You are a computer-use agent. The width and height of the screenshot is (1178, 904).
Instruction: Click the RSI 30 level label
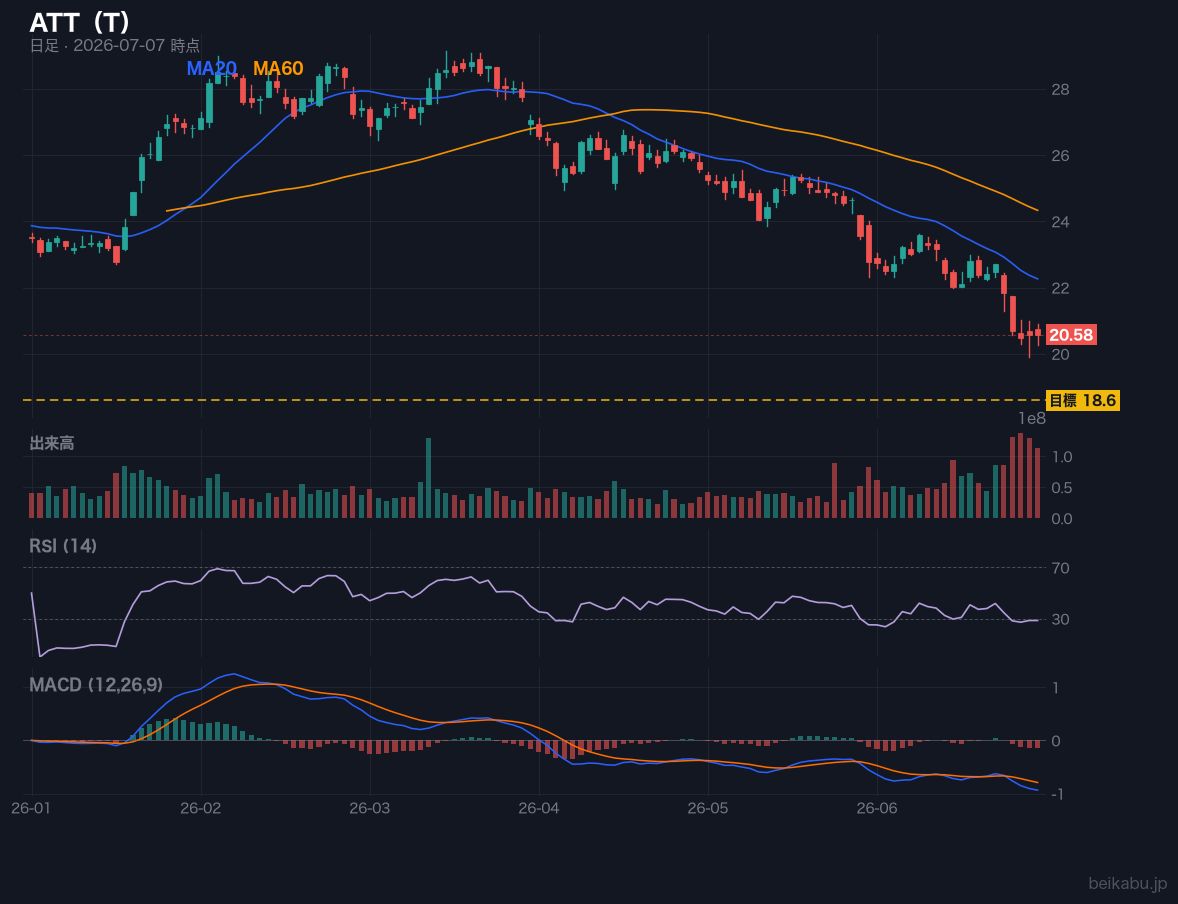pyautogui.click(x=1061, y=619)
